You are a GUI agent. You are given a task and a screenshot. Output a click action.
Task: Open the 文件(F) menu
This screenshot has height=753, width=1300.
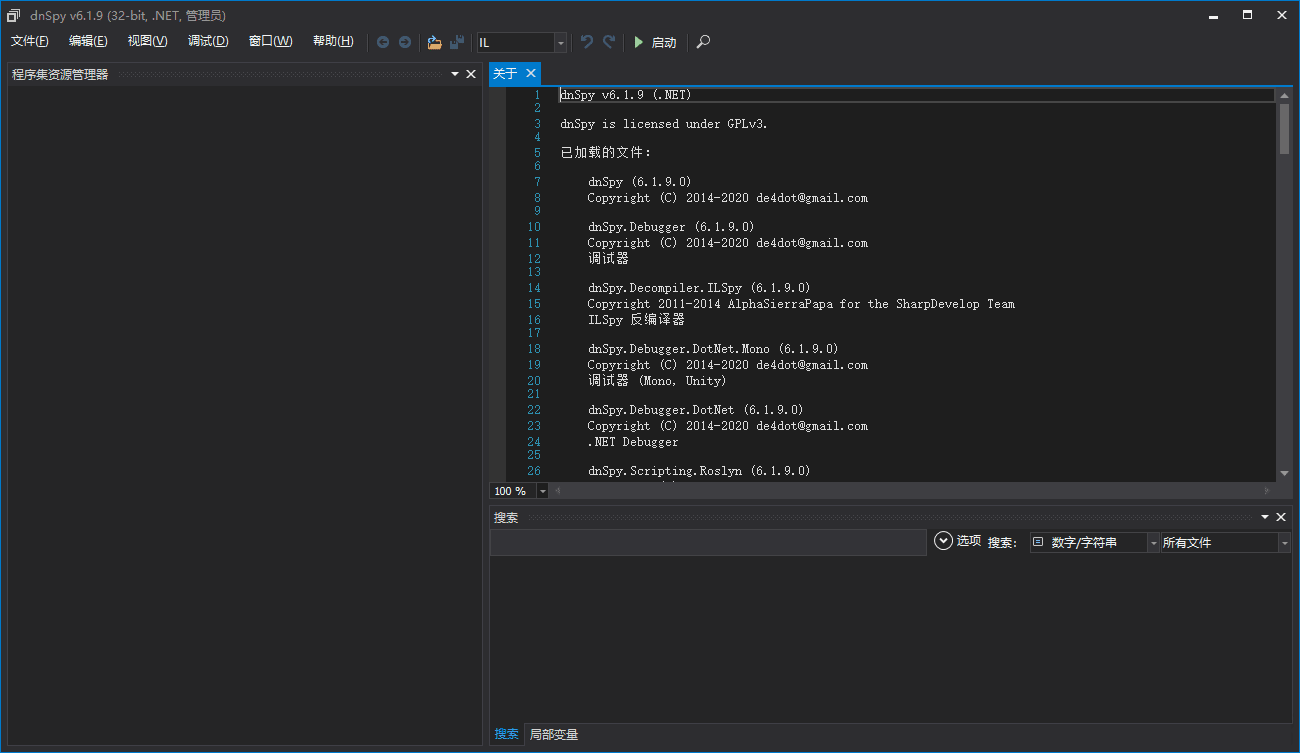[x=30, y=41]
